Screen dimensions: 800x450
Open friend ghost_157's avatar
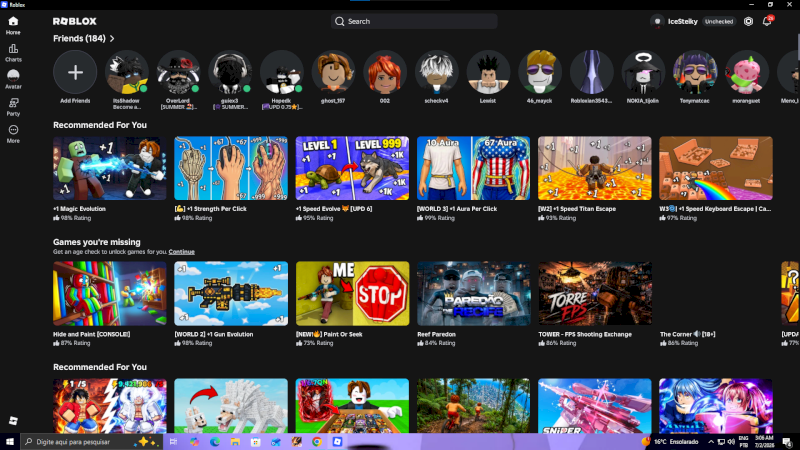point(333,72)
